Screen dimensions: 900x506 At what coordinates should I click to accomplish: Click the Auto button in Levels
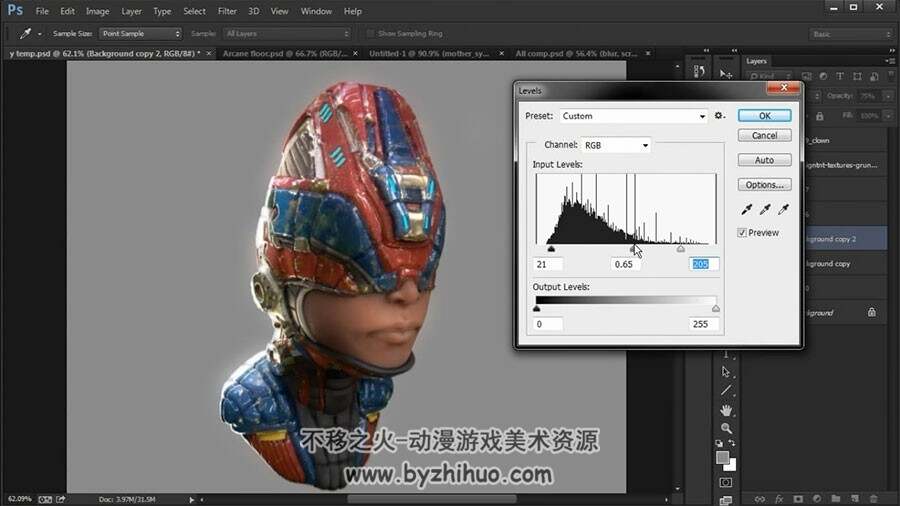click(765, 160)
